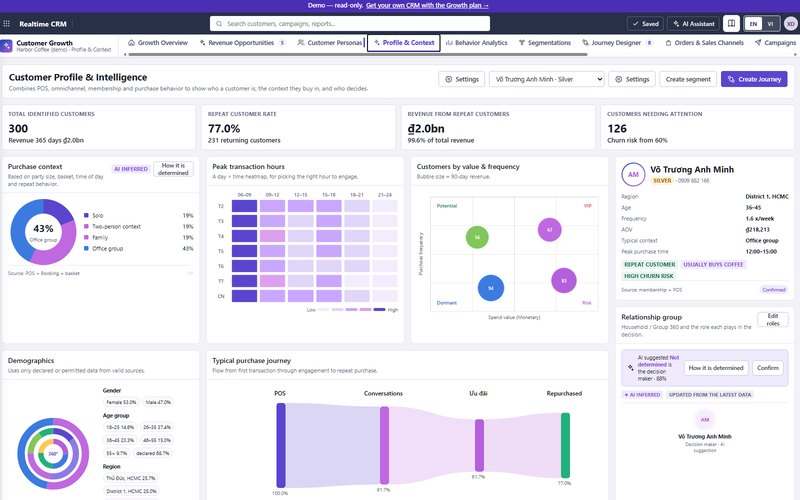Click the 26–35 37.4% age chip
The width and height of the screenshot is (800, 500).
point(157,427)
